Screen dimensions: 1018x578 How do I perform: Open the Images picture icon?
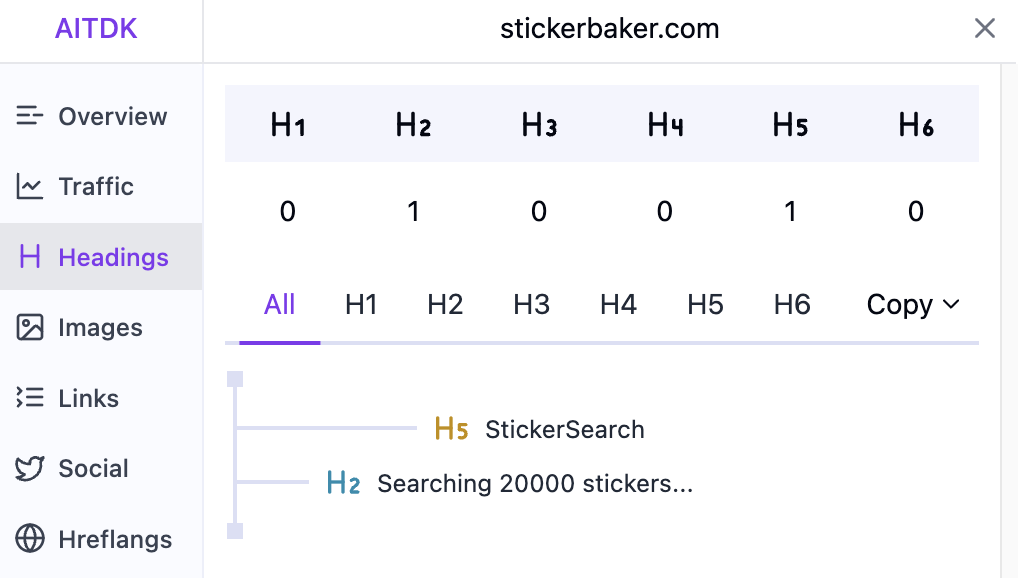(x=30, y=327)
